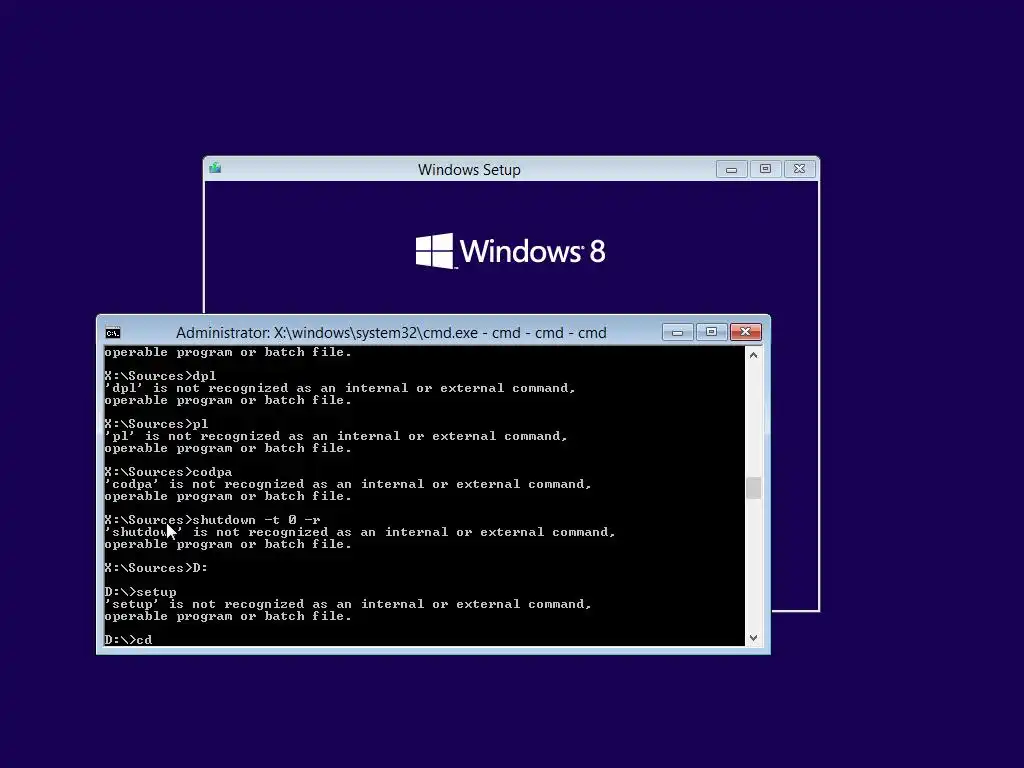Image resolution: width=1024 pixels, height=768 pixels.
Task: Click the Windows Setup title text
Action: [469, 170]
